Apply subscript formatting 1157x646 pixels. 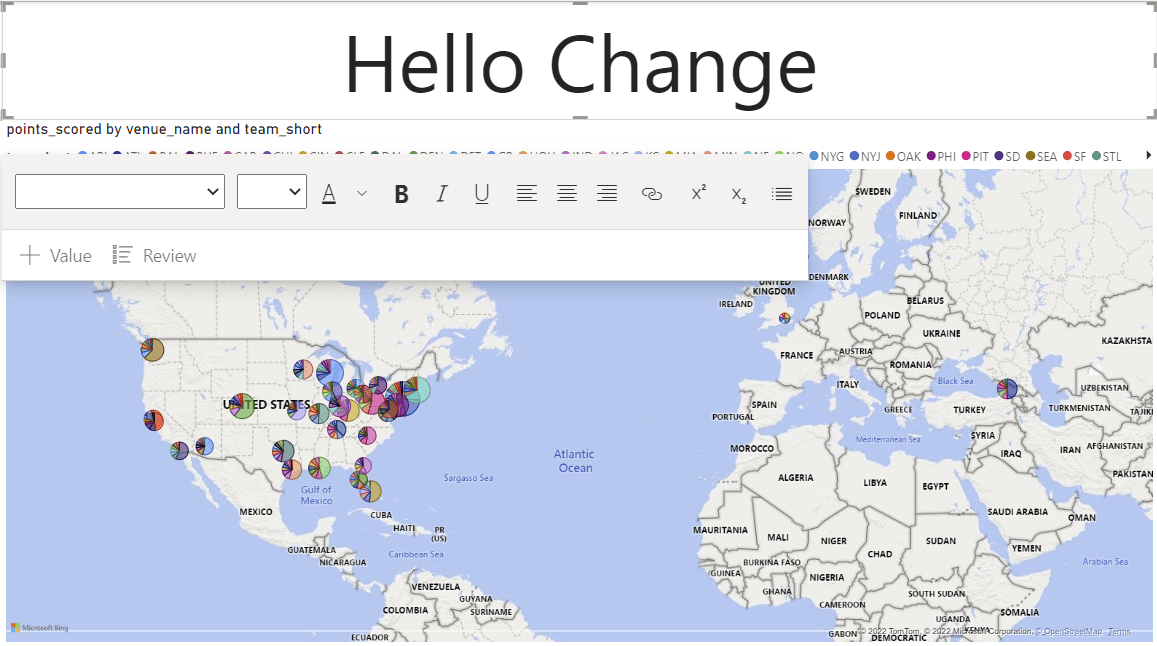click(x=739, y=195)
